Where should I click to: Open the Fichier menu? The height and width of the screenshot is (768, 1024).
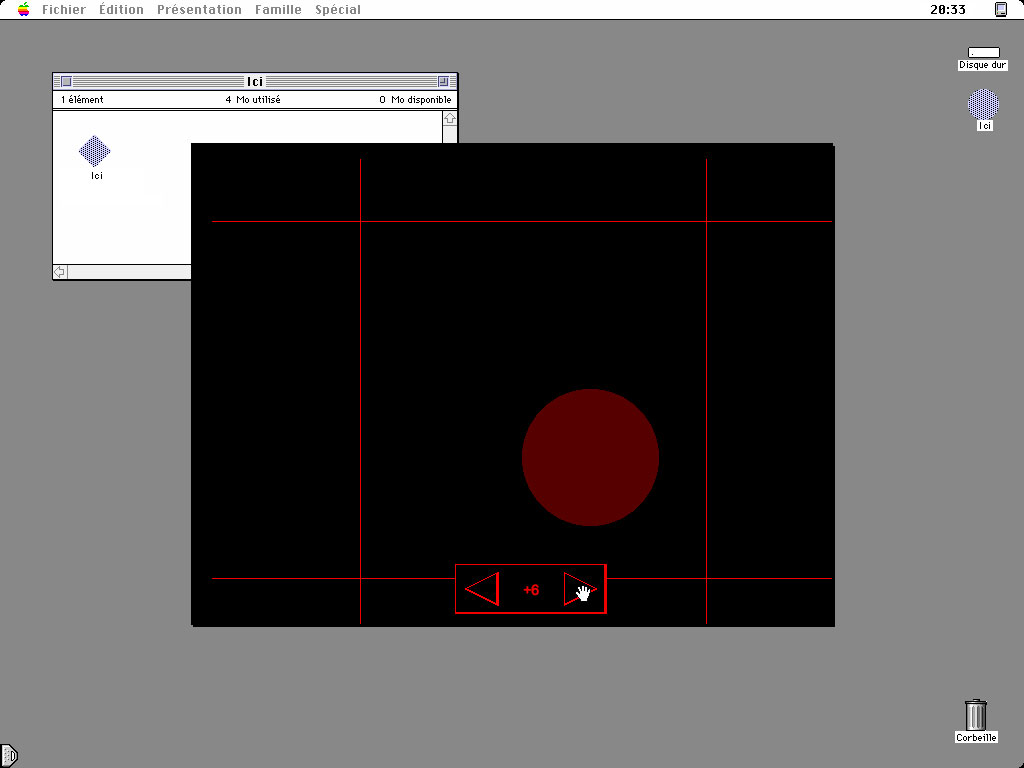coord(63,9)
